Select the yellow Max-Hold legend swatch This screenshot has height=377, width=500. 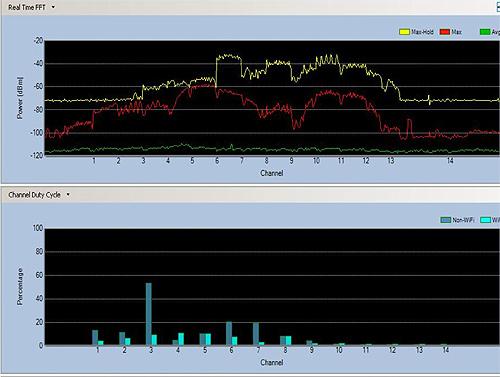click(x=404, y=32)
